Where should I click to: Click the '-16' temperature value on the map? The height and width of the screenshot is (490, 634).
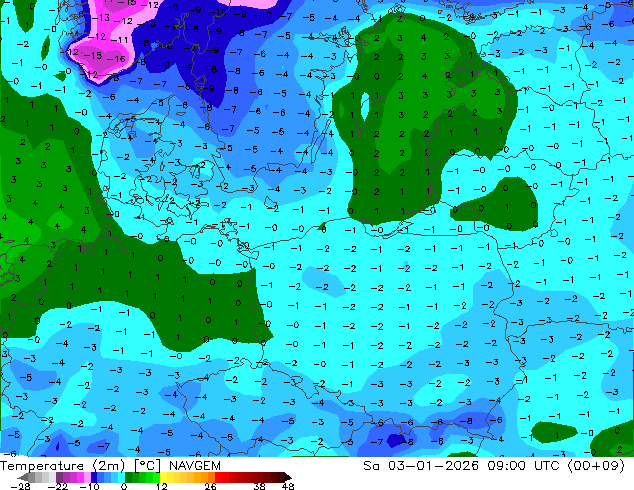[116, 59]
